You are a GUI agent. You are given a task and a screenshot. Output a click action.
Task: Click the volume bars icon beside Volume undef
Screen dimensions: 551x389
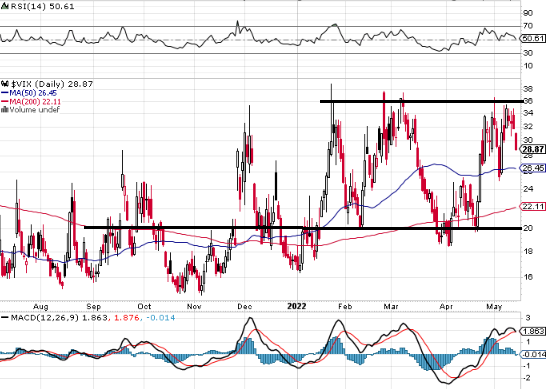pos(5,110)
